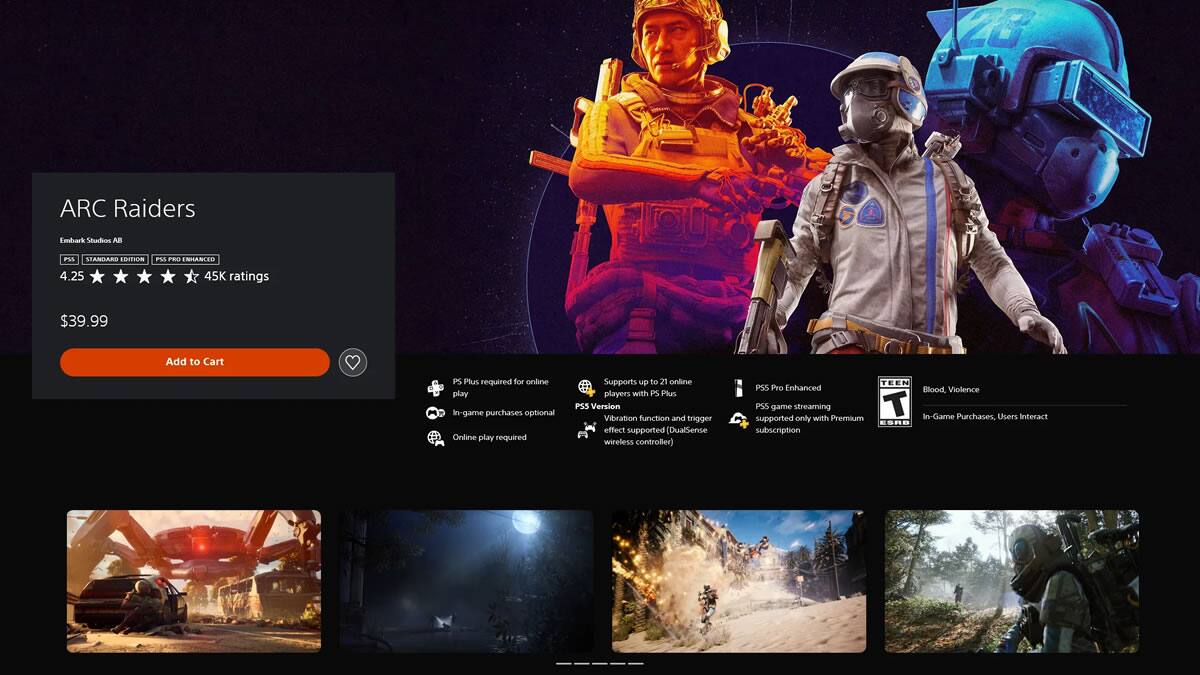The height and width of the screenshot is (675, 1200).
Task: Click the PS Plus required icon
Action: (436, 388)
